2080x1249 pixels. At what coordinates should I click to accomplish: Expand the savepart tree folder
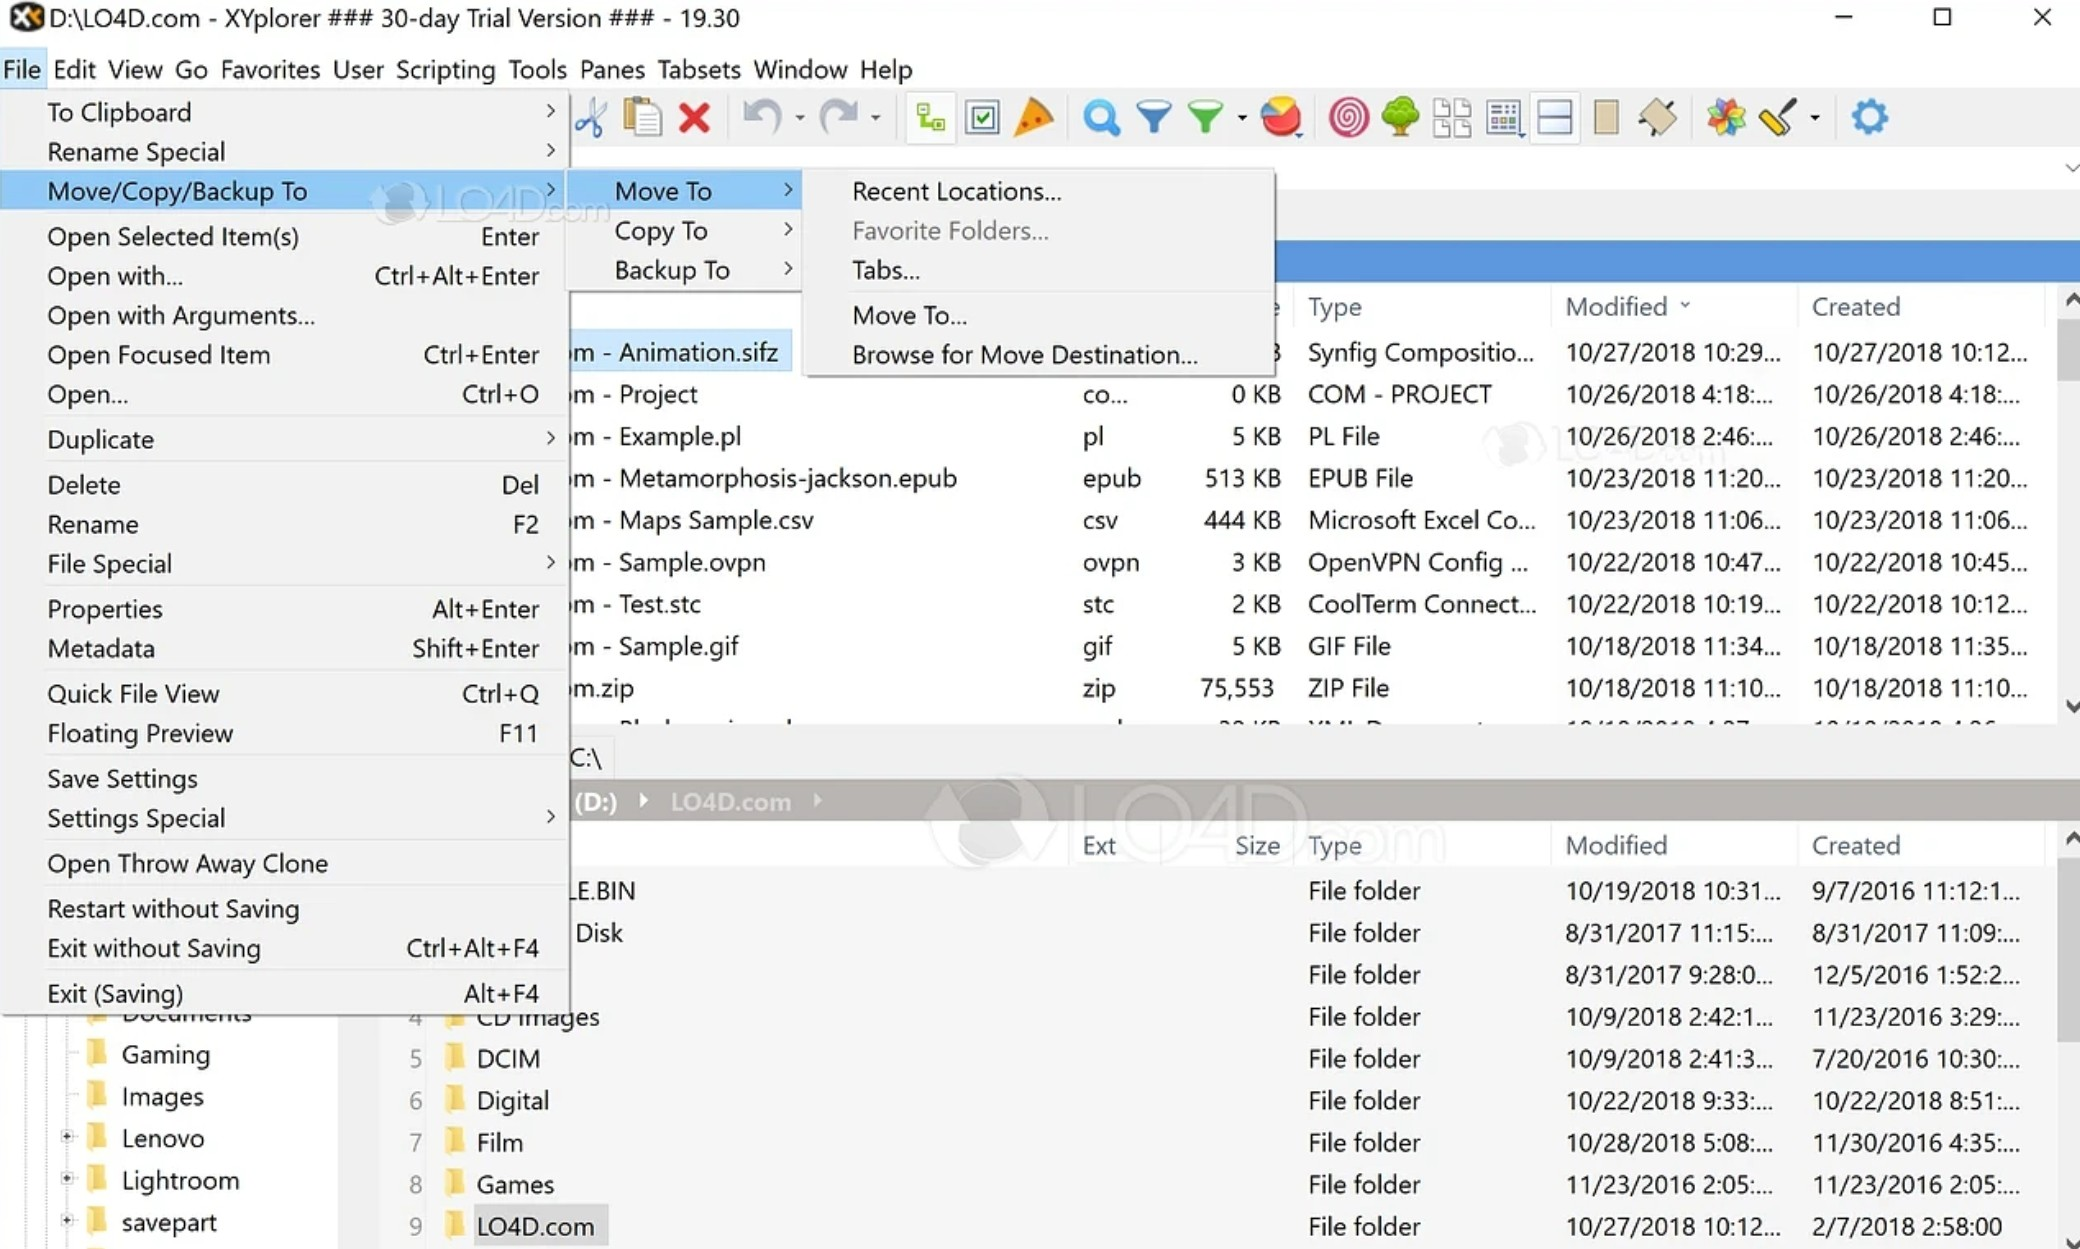pos(67,1221)
